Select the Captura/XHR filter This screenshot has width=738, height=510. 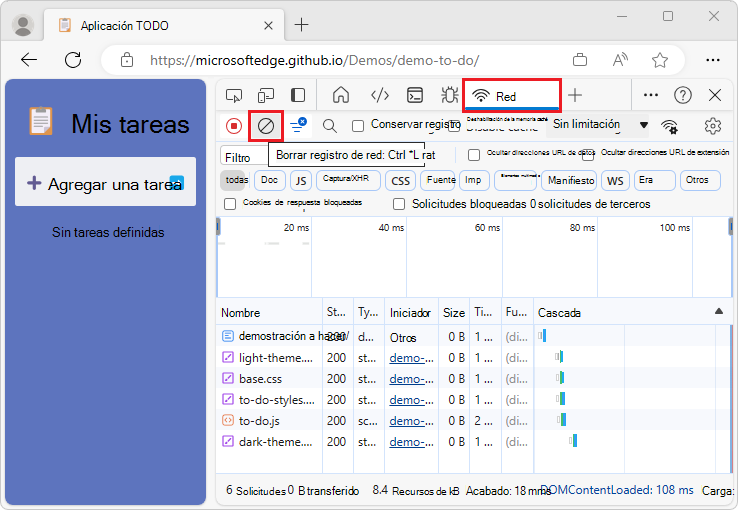pyautogui.click(x=348, y=180)
